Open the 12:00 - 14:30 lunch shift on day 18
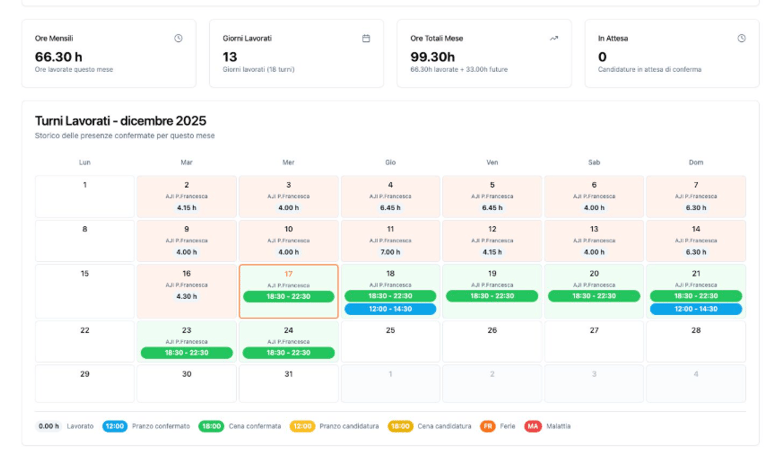The width and height of the screenshot is (768, 455). [390, 309]
